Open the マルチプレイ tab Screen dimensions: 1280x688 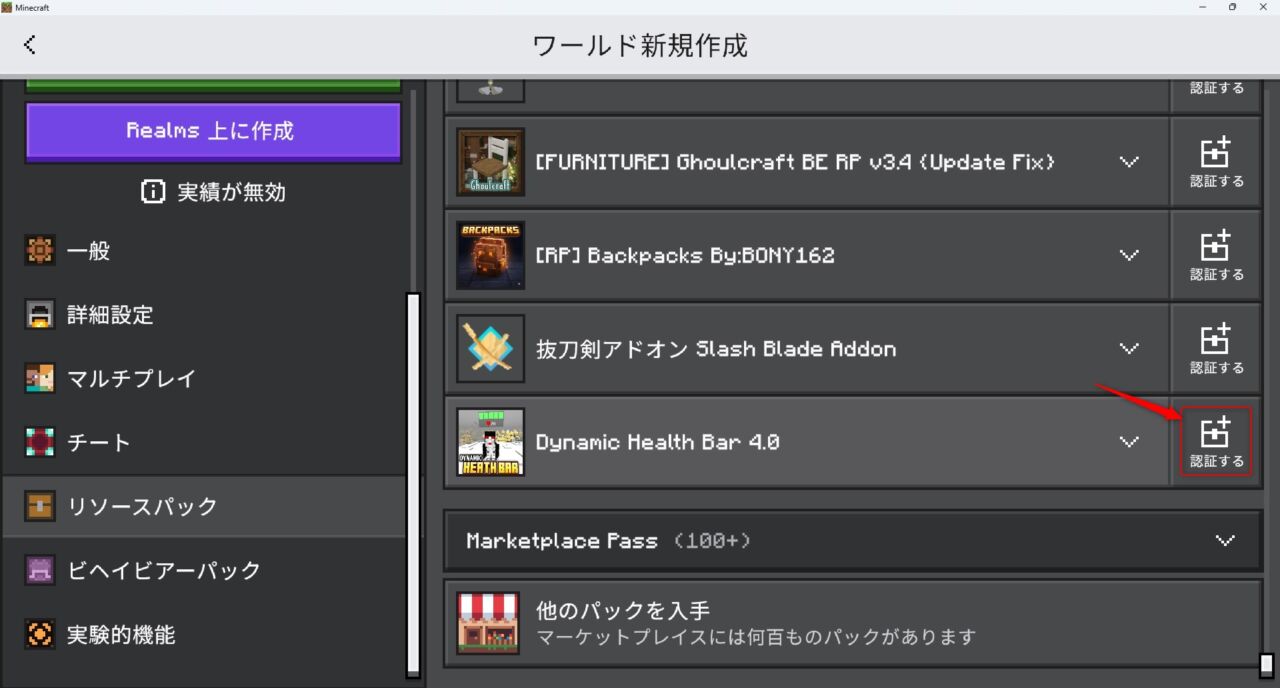pyautogui.click(x=203, y=379)
